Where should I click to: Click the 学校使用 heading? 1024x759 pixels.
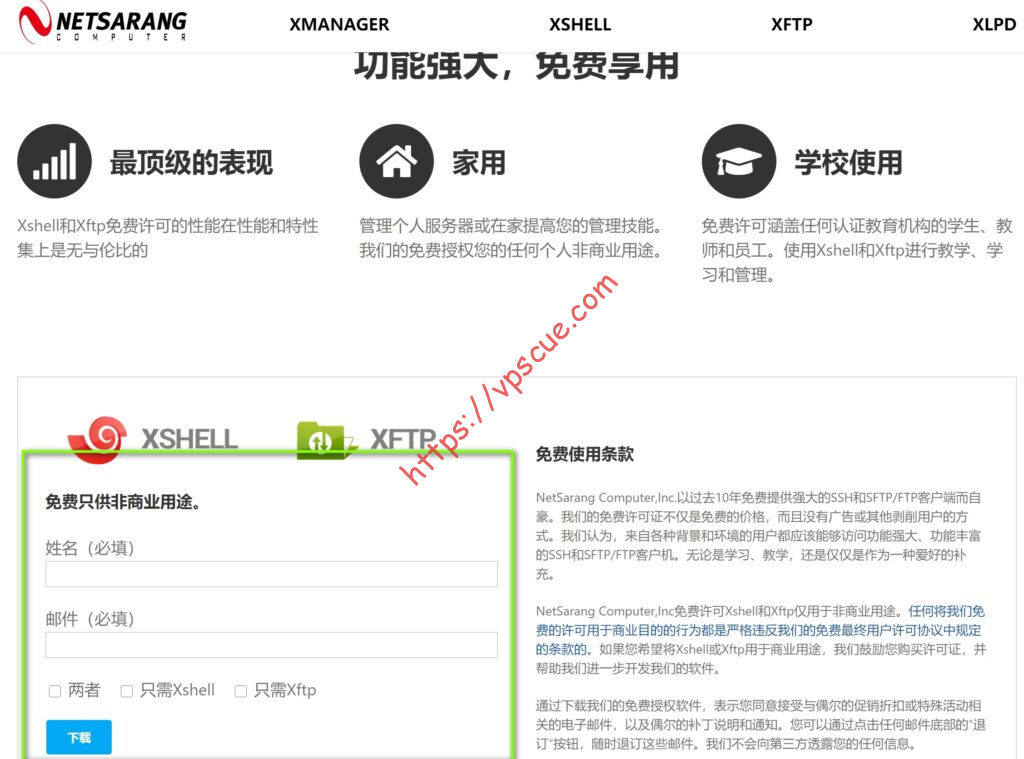pos(848,163)
